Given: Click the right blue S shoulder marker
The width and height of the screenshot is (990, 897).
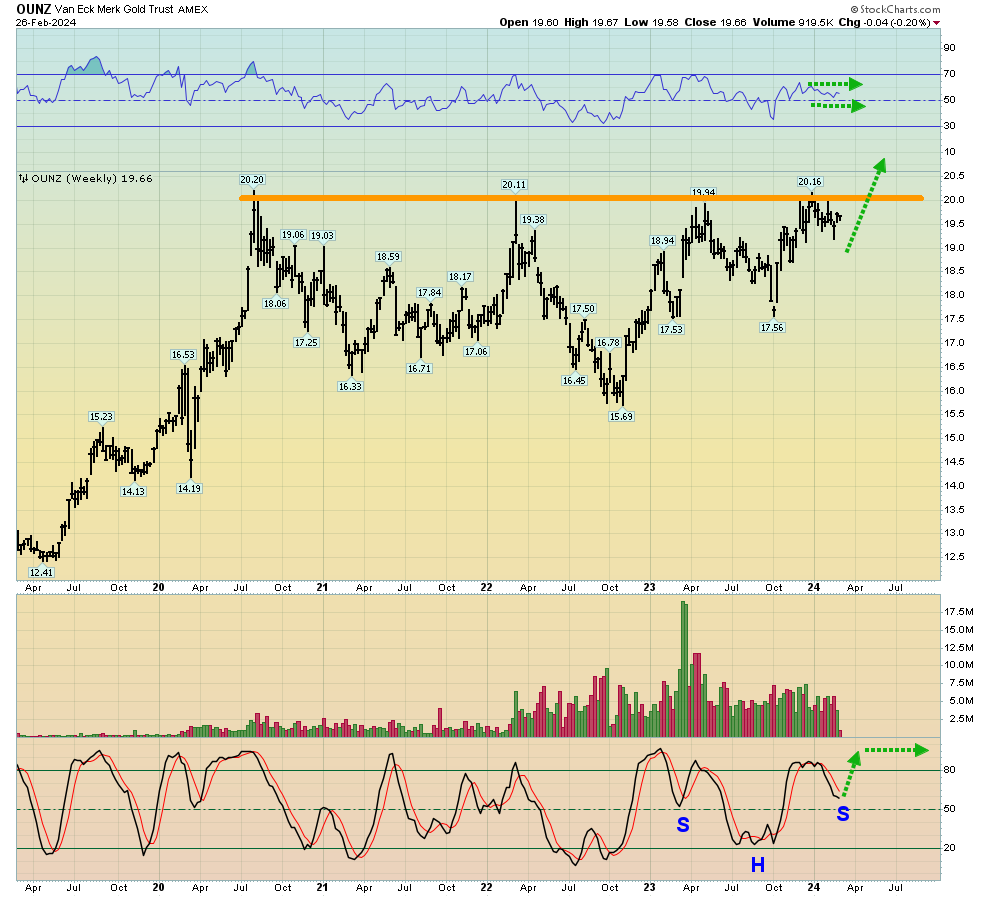Looking at the screenshot, I should 843,814.
